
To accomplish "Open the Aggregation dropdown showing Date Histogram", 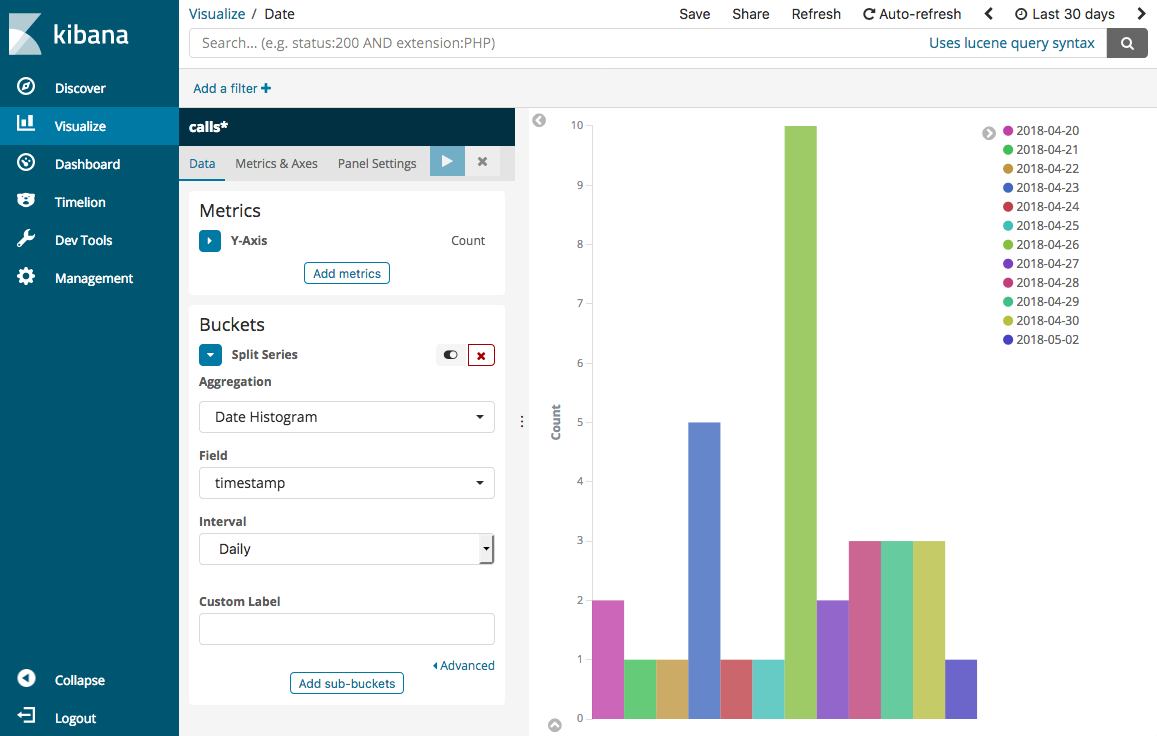I will point(346,417).
